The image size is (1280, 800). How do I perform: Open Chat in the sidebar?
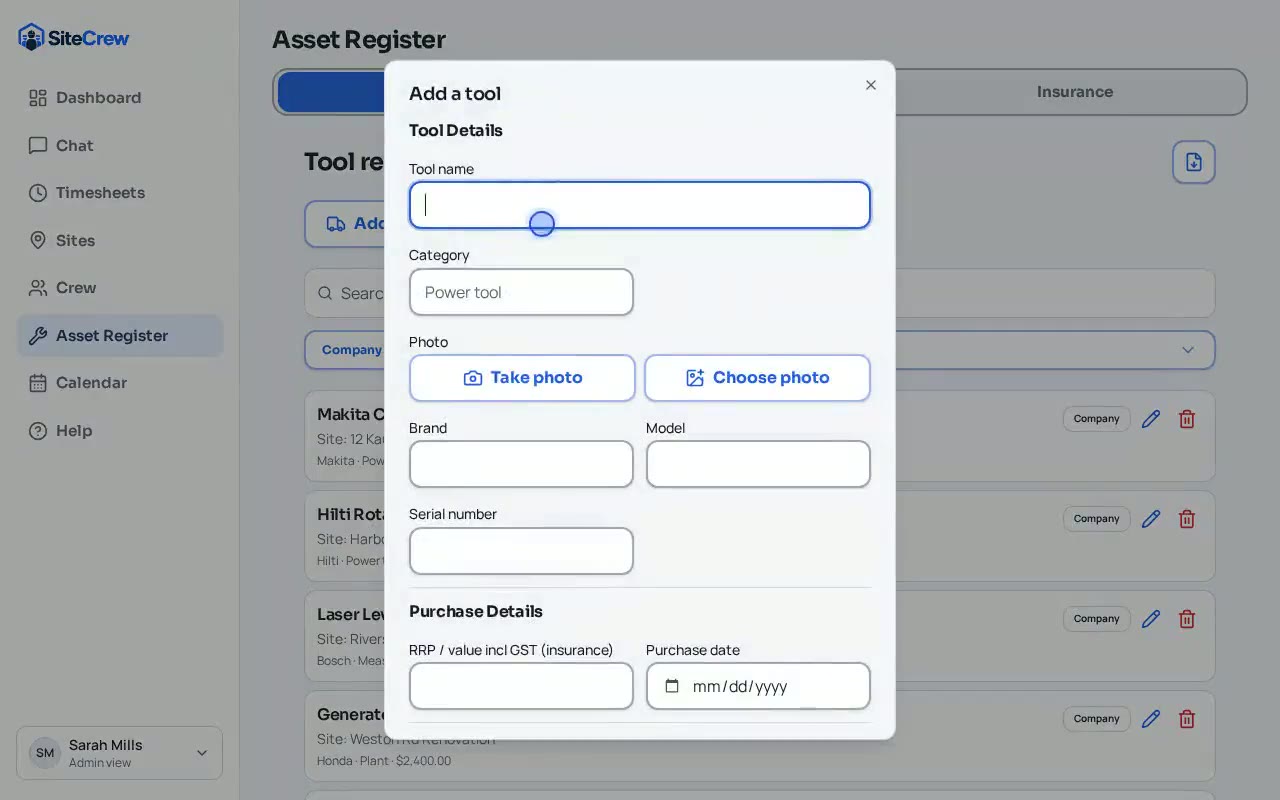(x=120, y=146)
